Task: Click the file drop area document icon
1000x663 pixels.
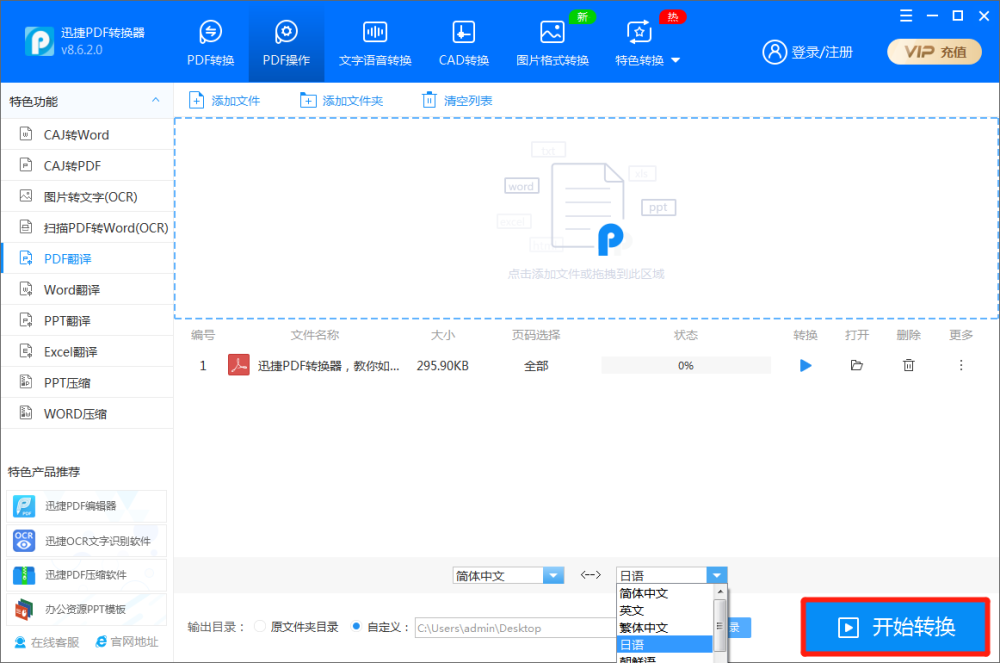Action: 587,207
